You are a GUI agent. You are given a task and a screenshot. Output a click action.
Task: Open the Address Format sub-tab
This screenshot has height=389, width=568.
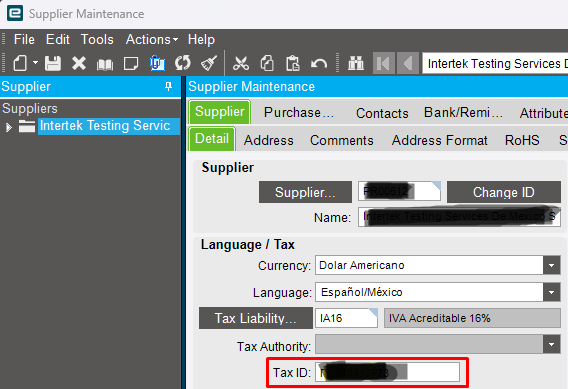tap(439, 140)
